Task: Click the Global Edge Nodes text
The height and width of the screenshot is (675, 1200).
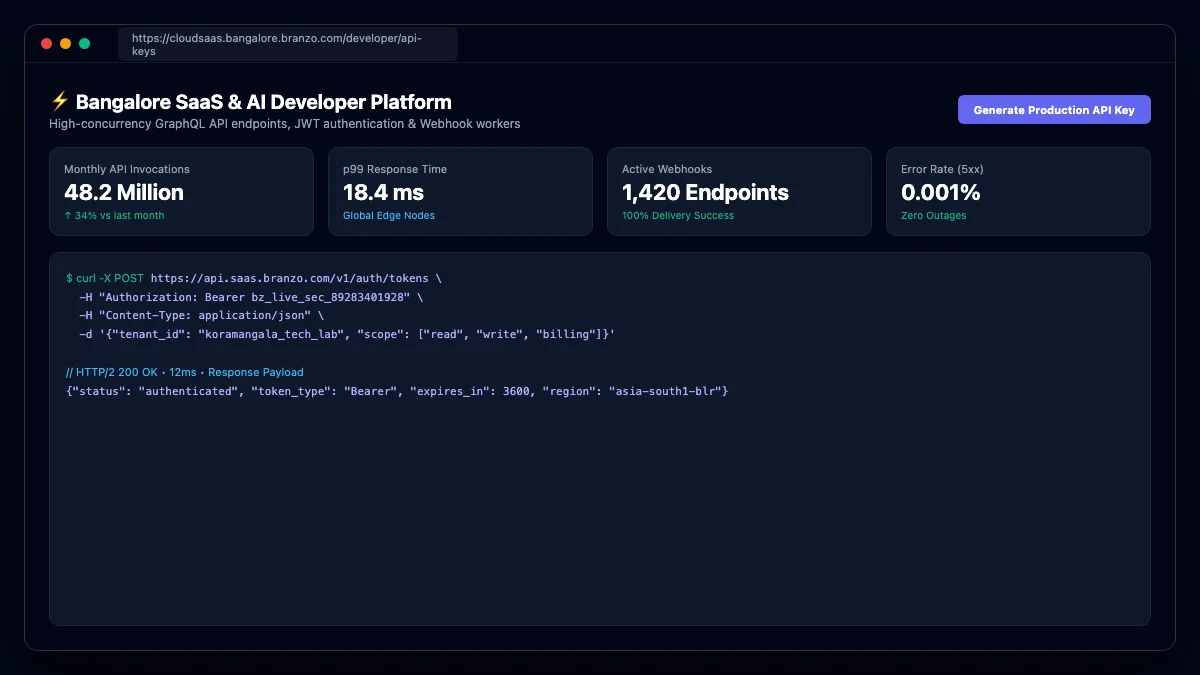Action: click(x=389, y=215)
